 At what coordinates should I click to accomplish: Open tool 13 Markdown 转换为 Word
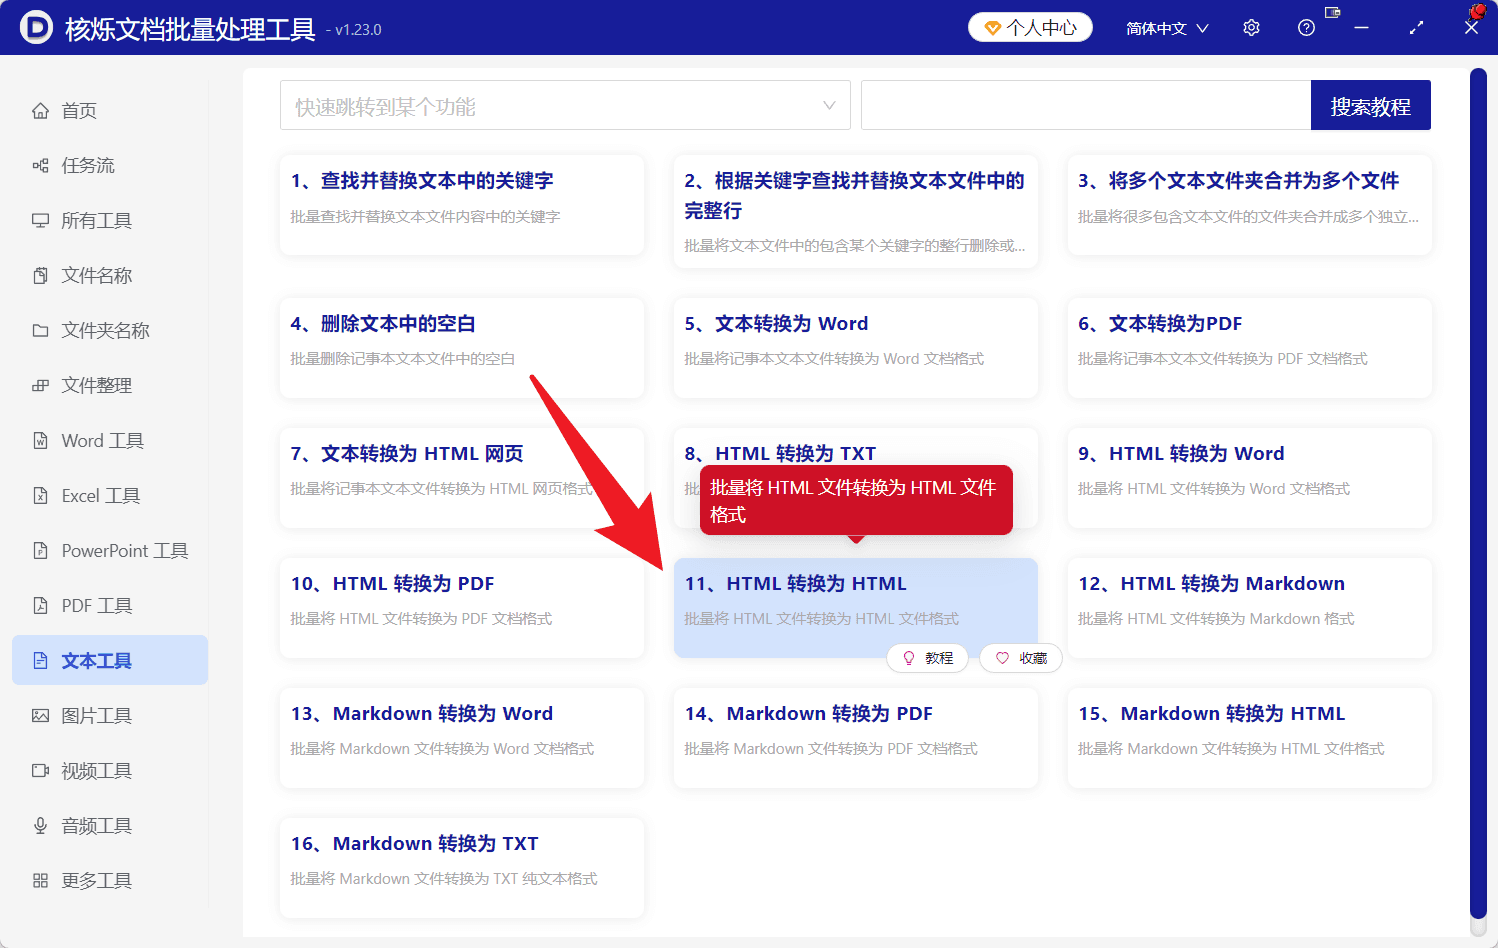(462, 738)
